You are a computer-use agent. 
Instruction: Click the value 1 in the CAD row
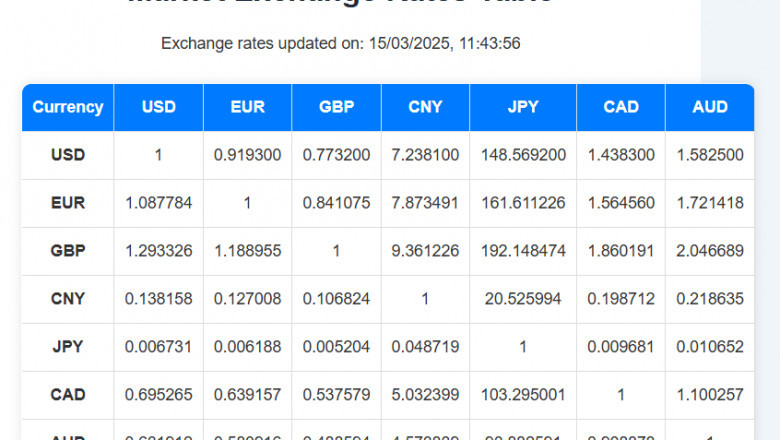click(x=621, y=395)
